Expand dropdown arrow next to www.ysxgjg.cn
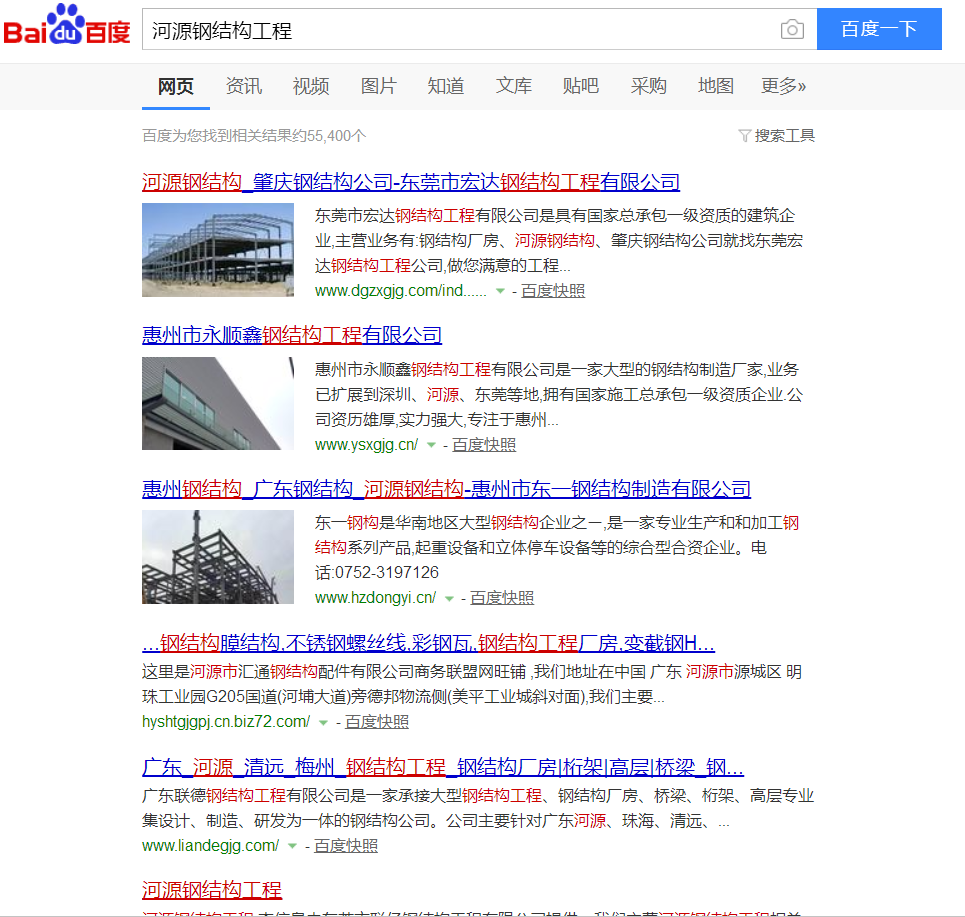This screenshot has height=917, width=965. click(431, 445)
